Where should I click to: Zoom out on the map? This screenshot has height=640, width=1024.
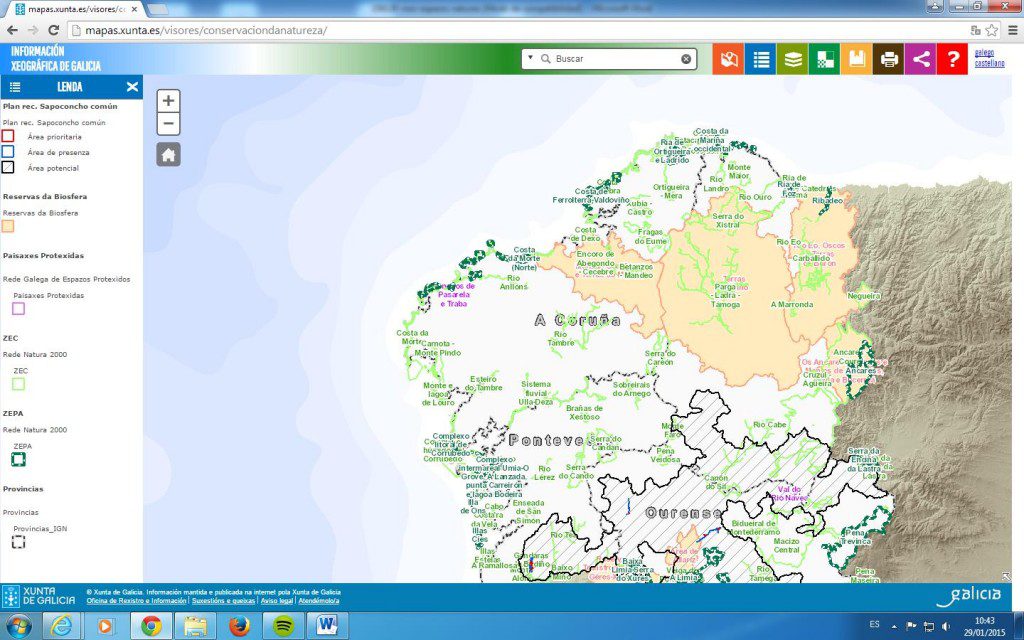pos(168,124)
